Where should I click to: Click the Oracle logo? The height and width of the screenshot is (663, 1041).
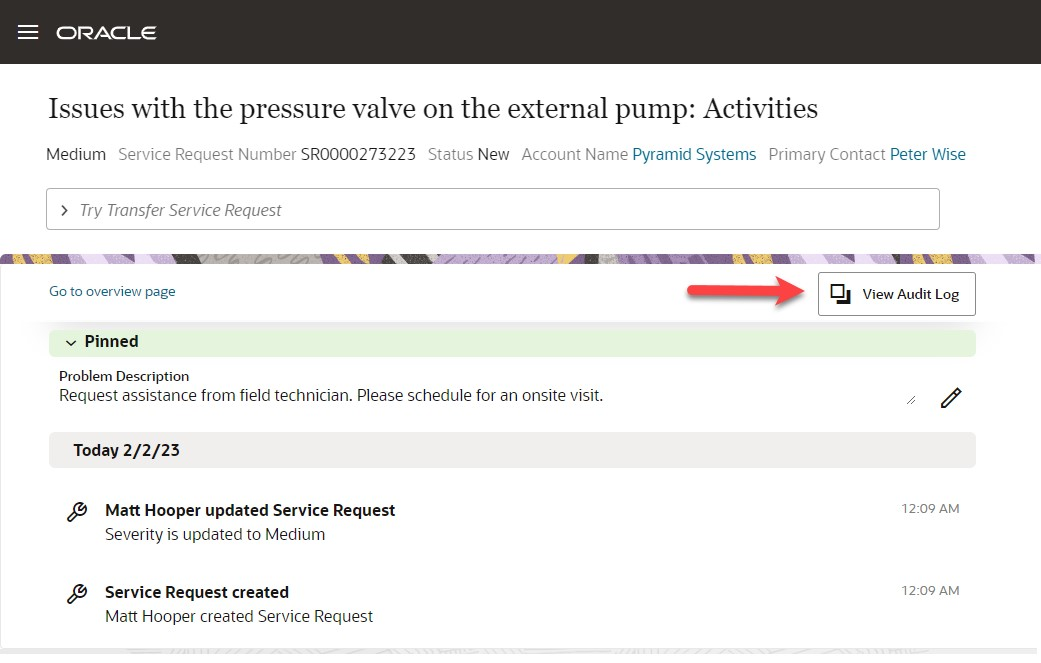pos(106,33)
